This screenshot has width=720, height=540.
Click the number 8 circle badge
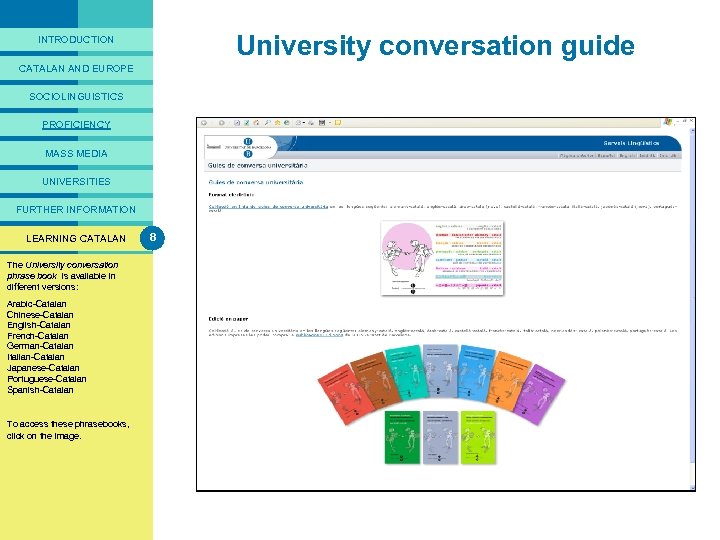coord(152,237)
